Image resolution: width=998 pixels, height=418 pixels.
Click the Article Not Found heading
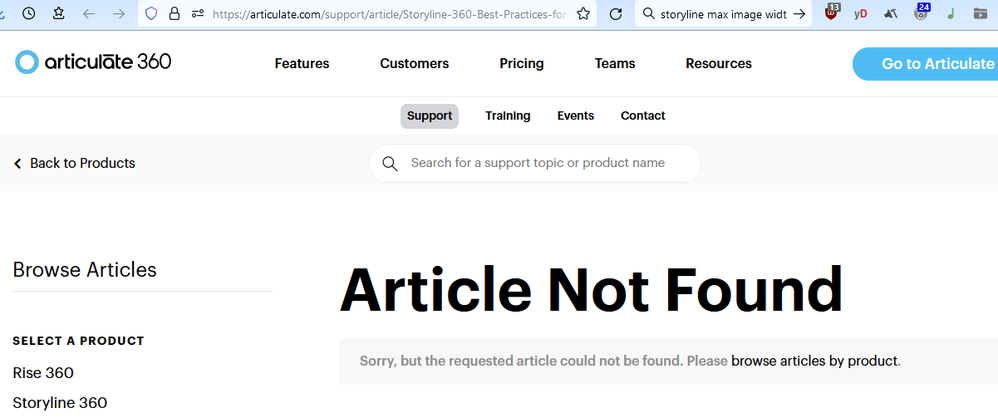click(x=591, y=289)
